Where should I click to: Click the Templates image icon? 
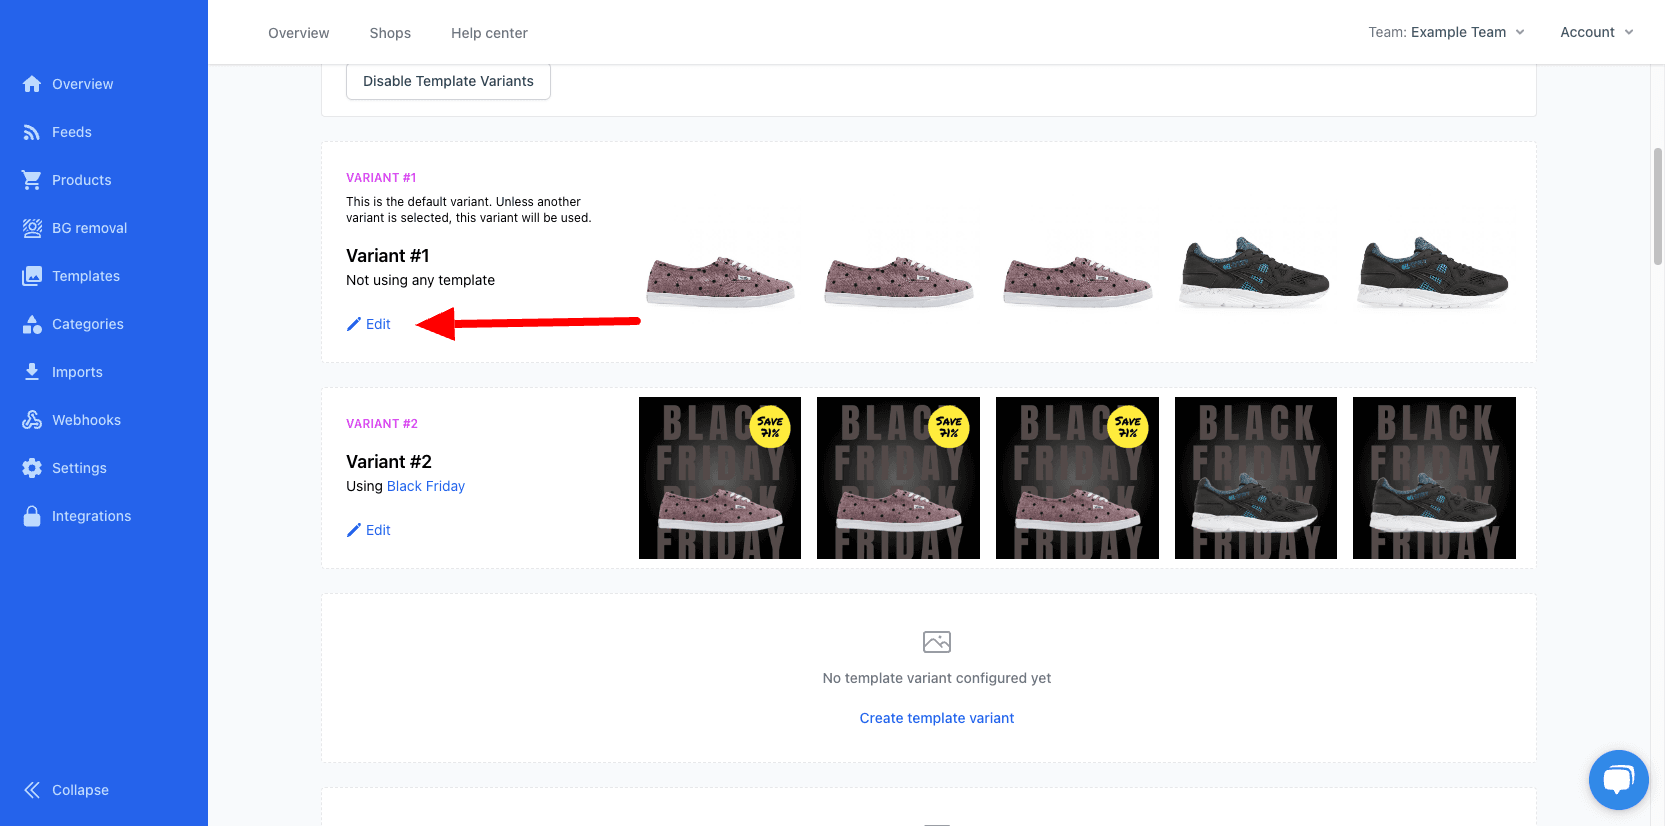(32, 276)
